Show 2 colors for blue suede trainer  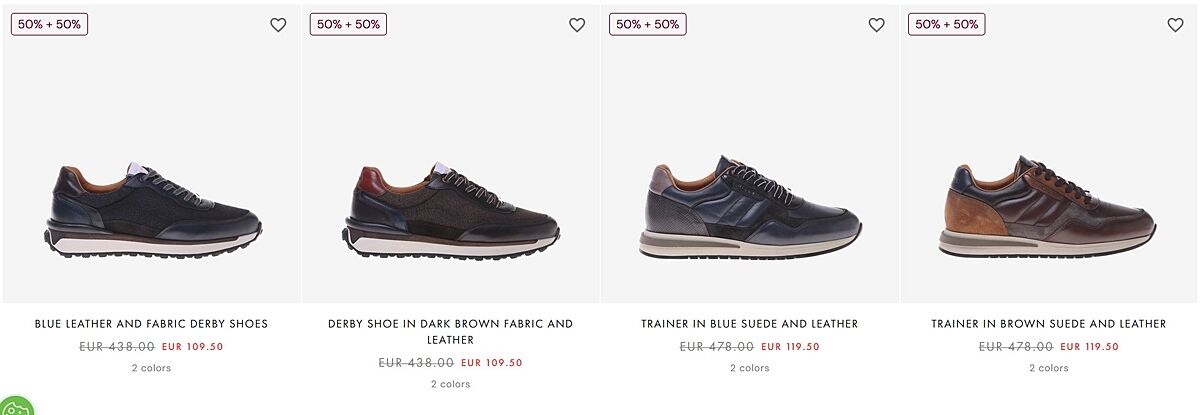750,368
